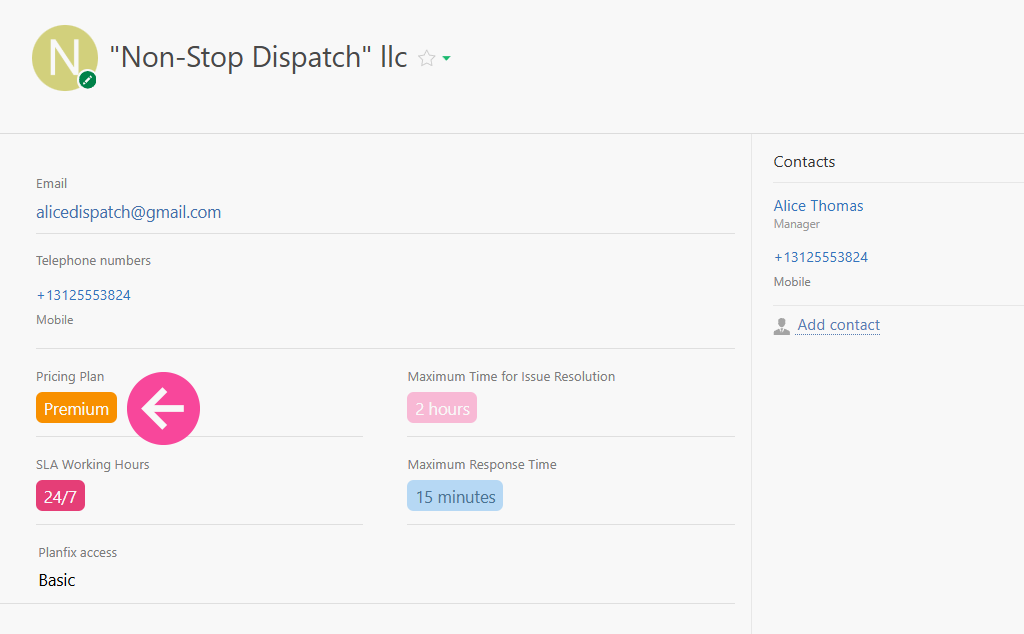Click the mobile number under Telephone numbers
The image size is (1024, 634).
[x=84, y=295]
